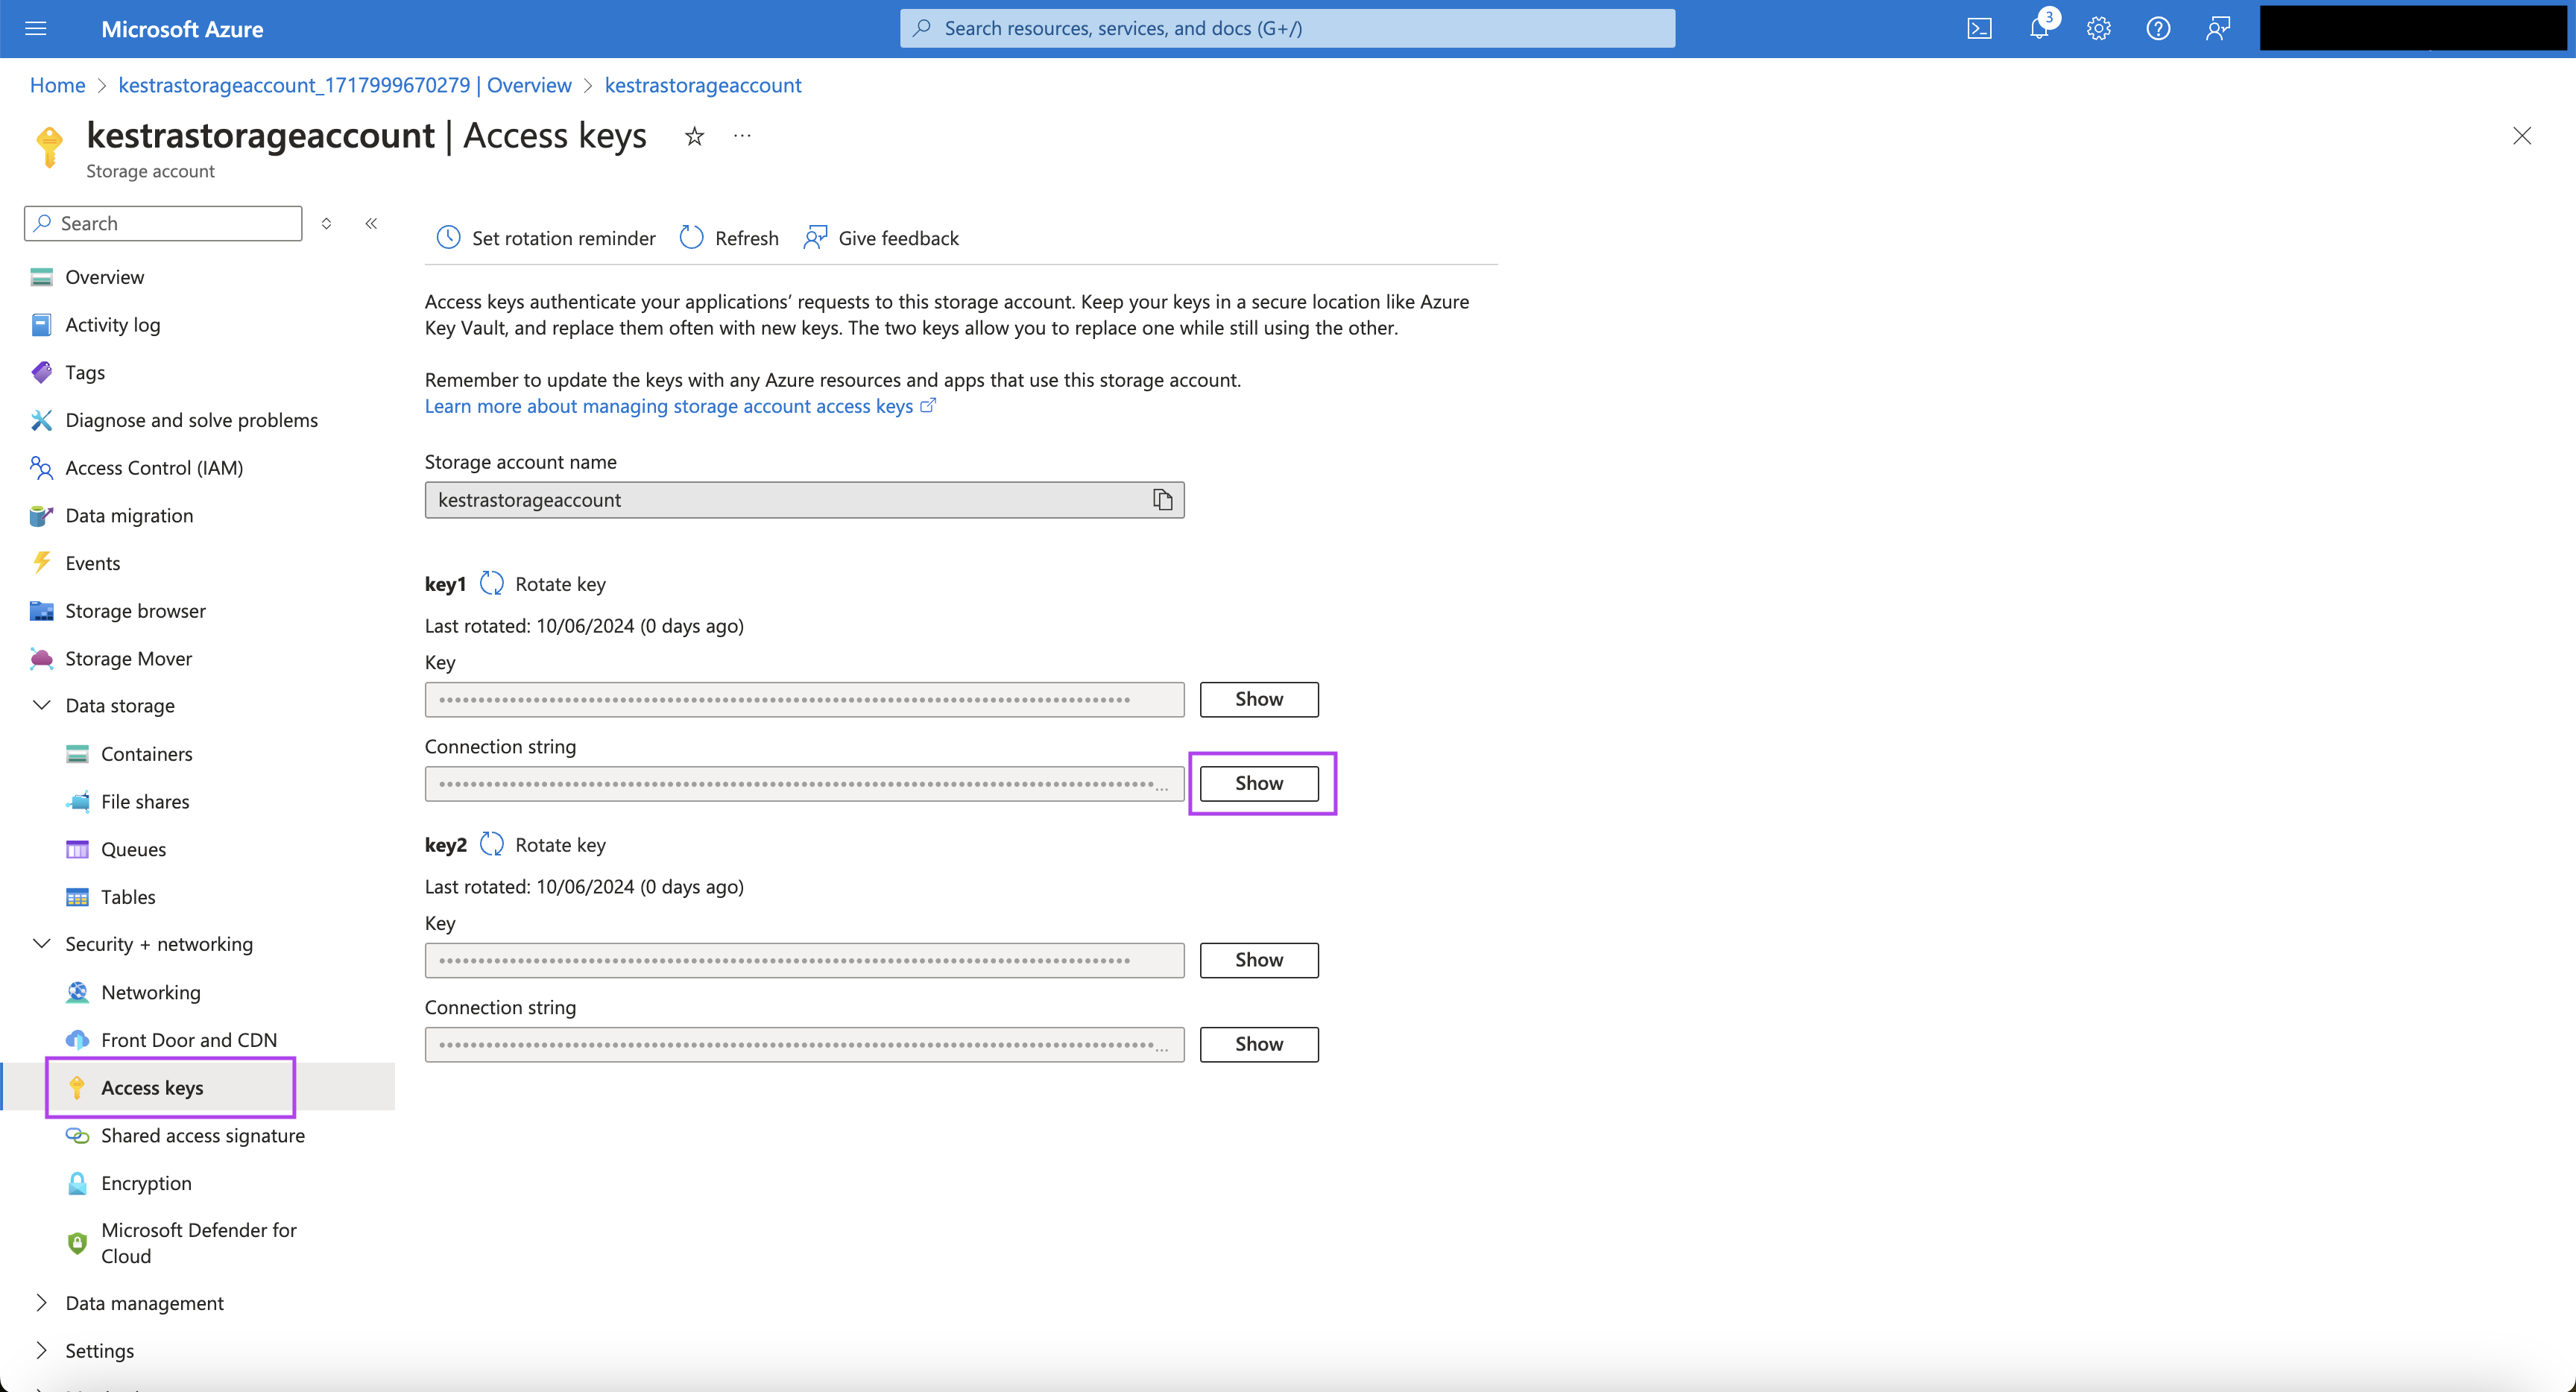Open the more options ellipsis menu
This screenshot has width=2576, height=1392.
741,136
